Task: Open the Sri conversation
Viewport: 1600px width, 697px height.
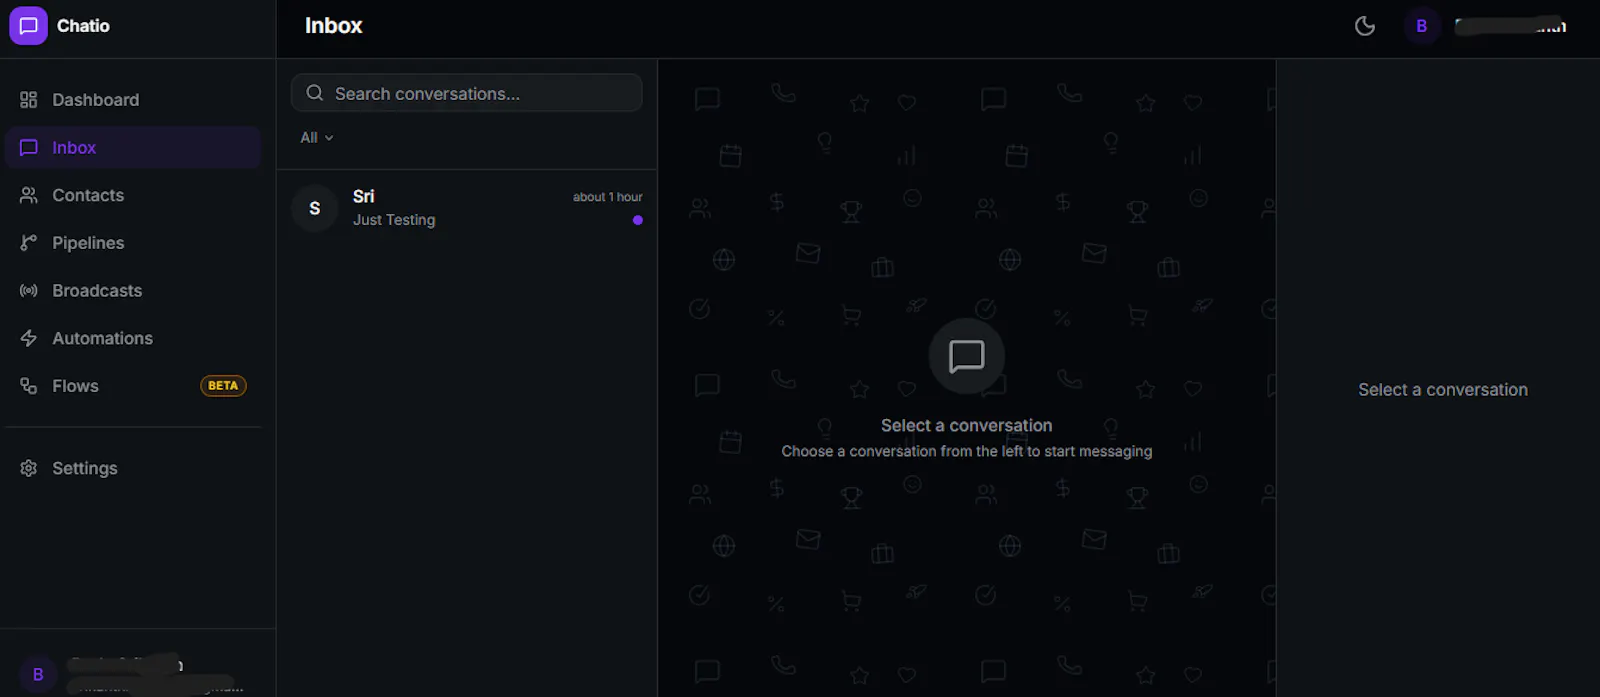Action: 467,208
